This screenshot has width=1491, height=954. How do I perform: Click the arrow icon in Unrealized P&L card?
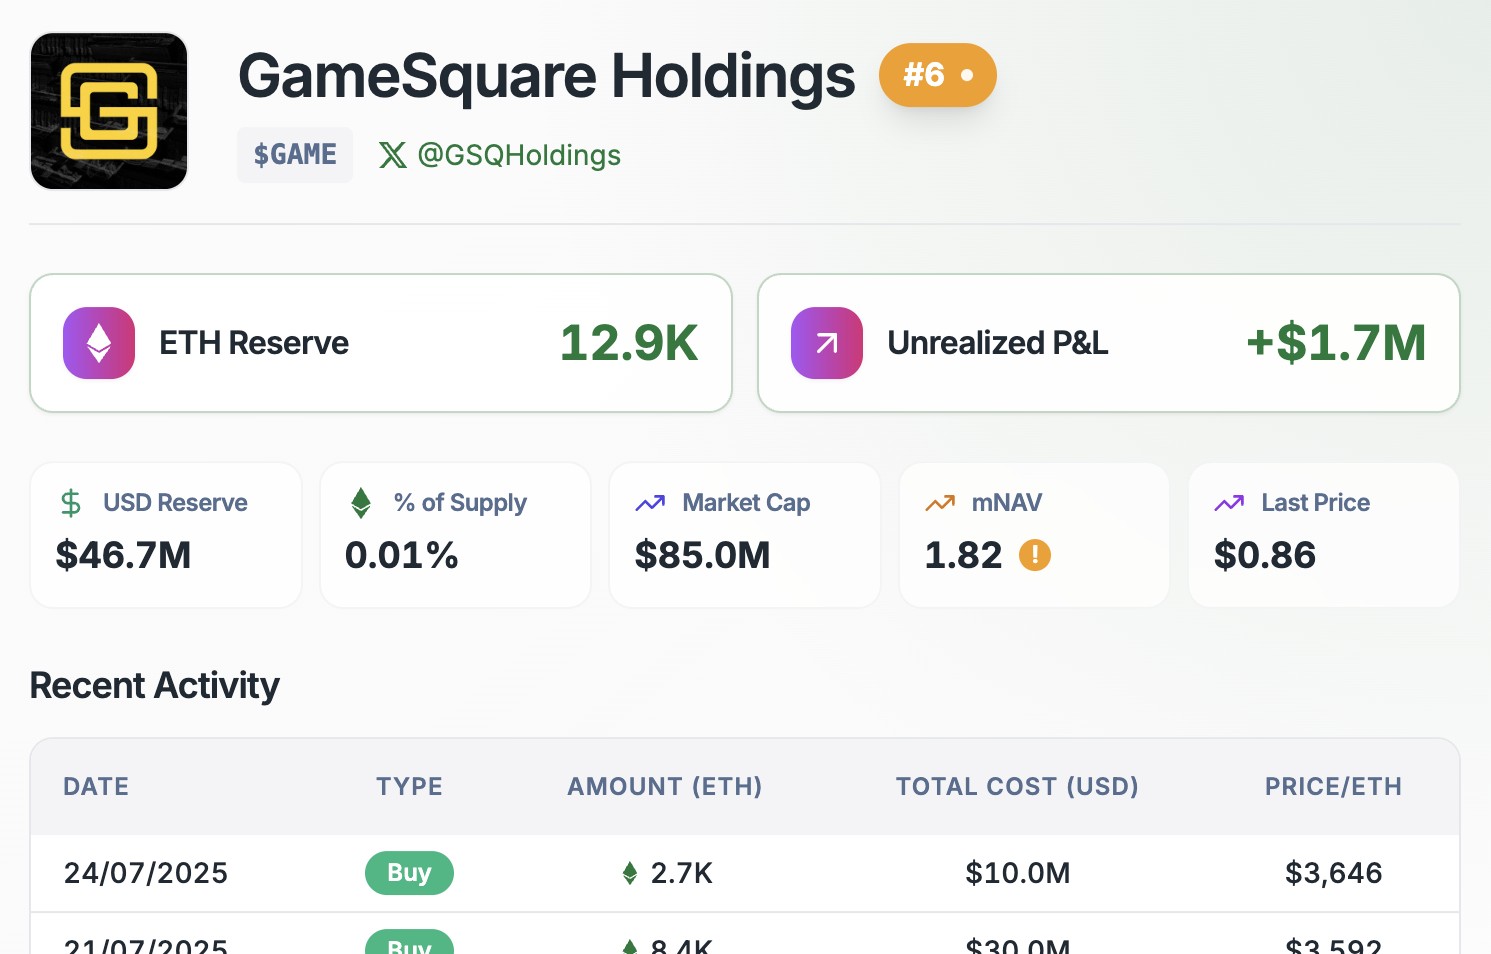pyautogui.click(x=827, y=343)
